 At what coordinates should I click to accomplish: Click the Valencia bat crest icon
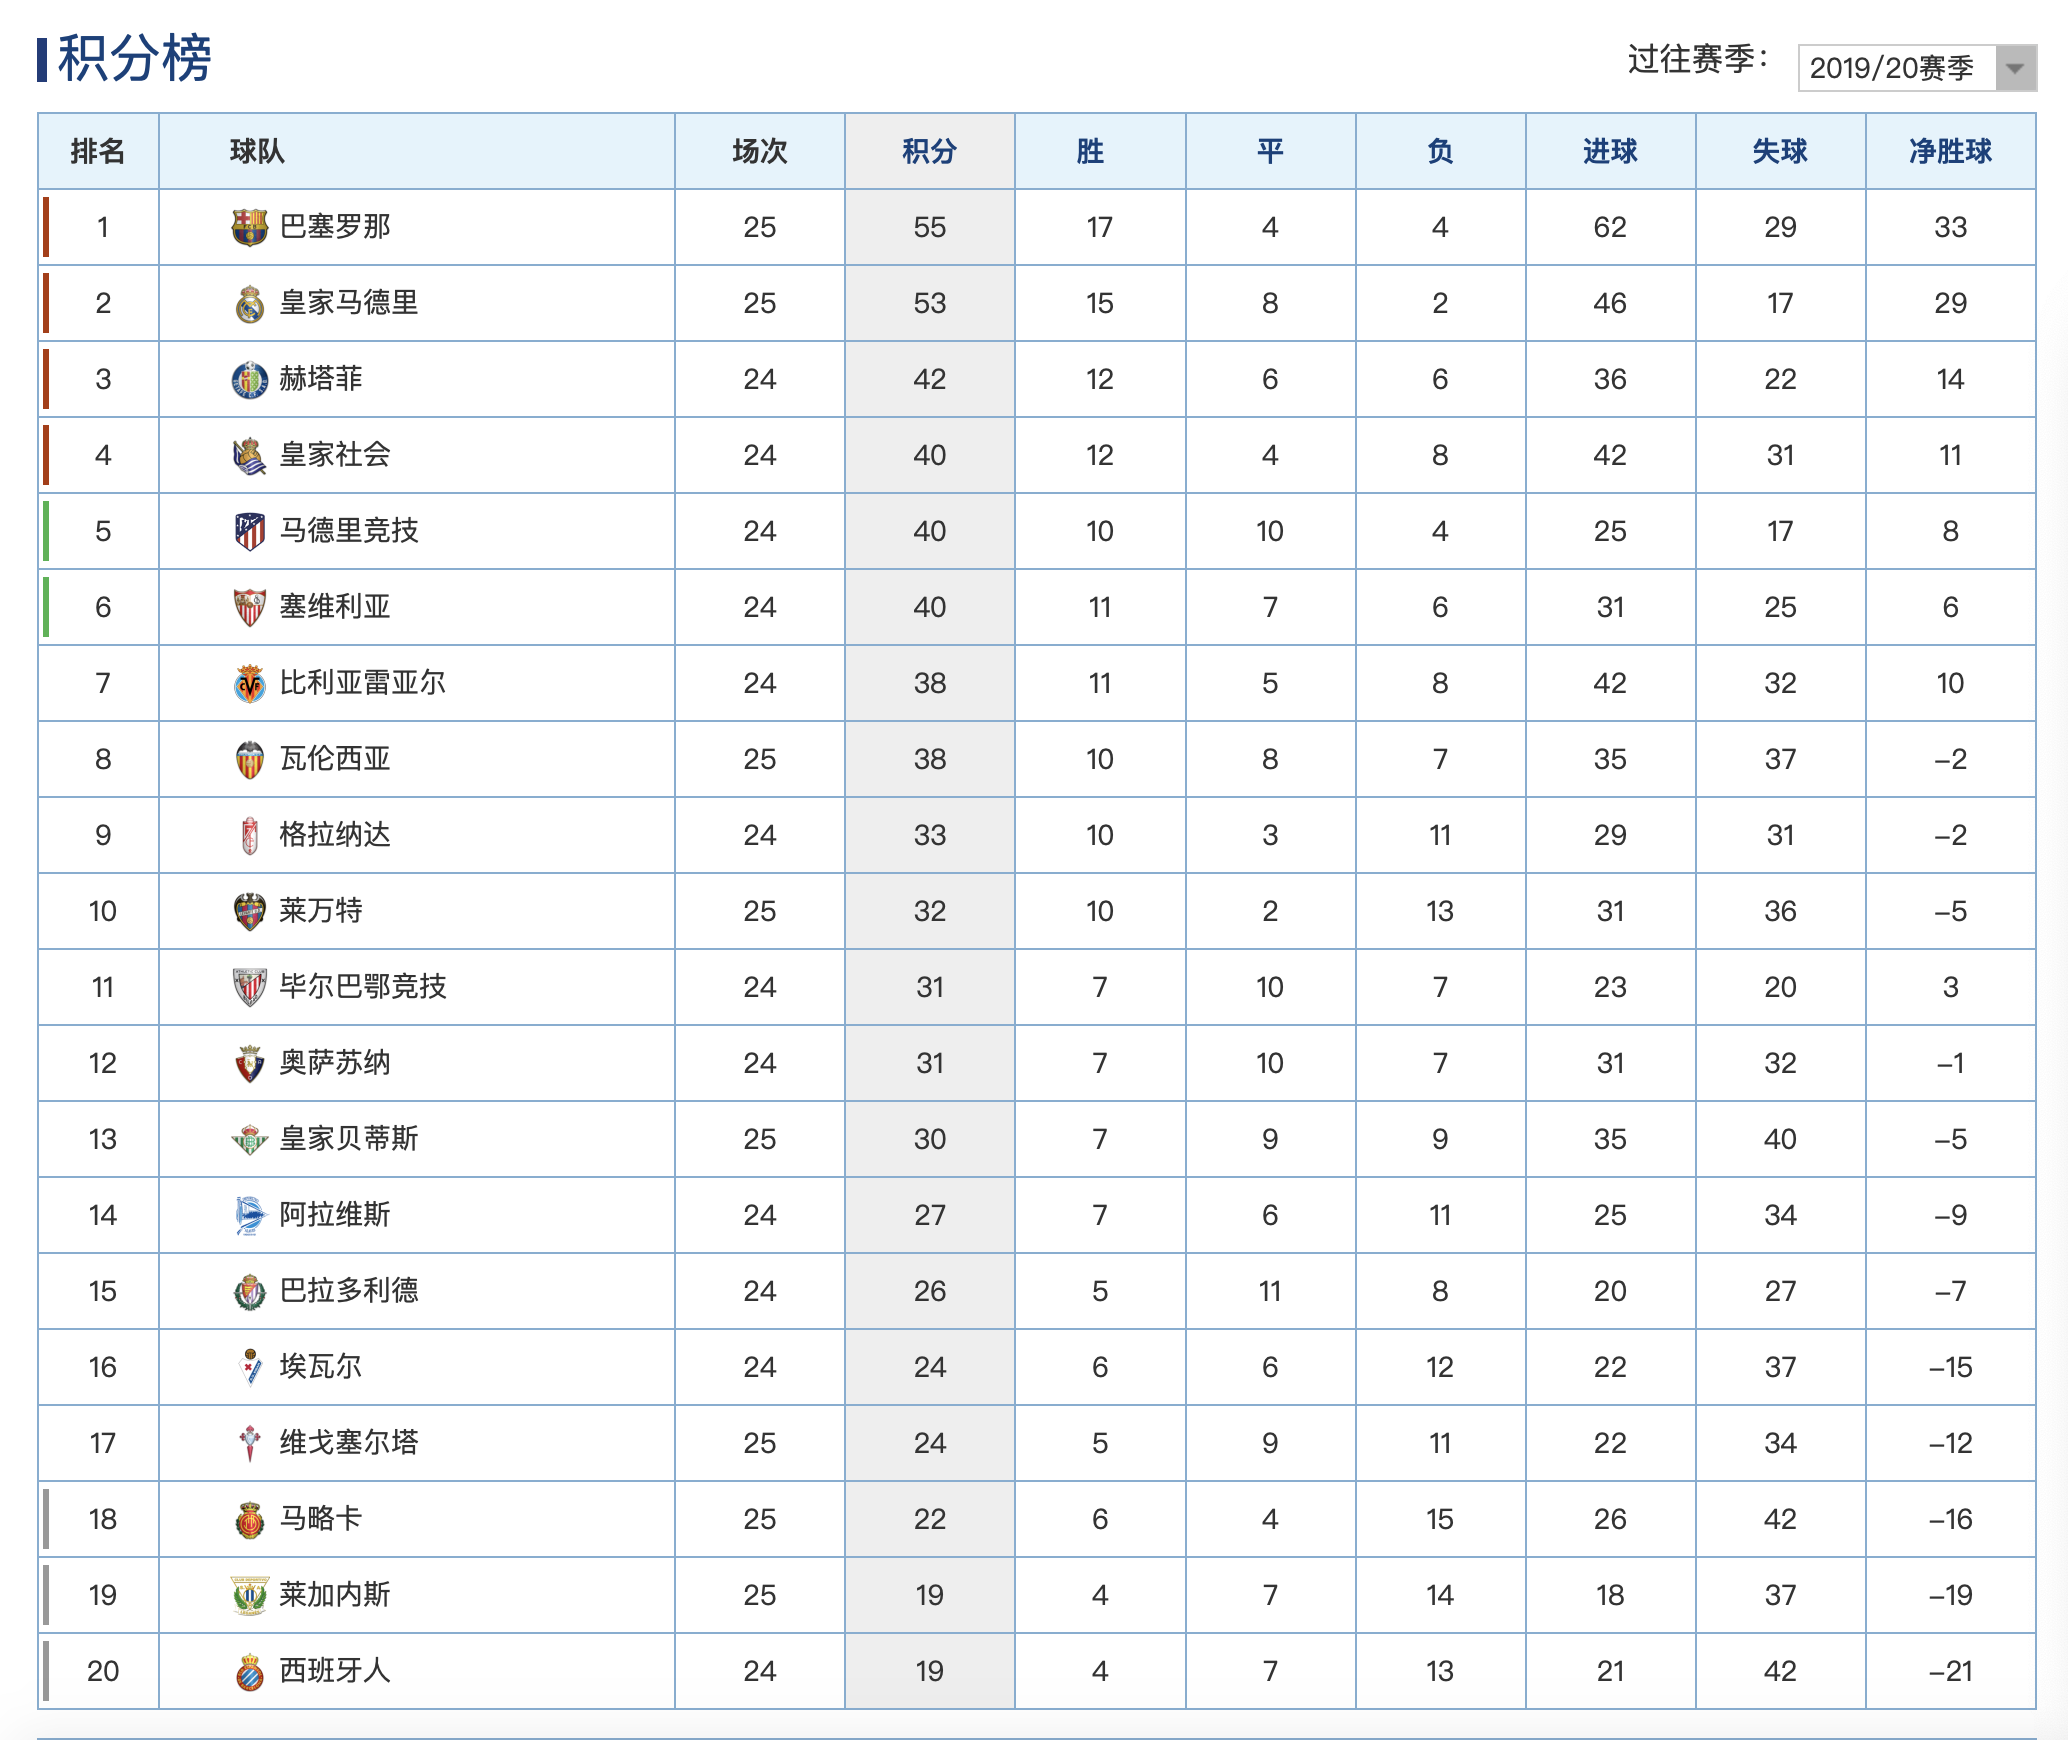click(x=249, y=759)
